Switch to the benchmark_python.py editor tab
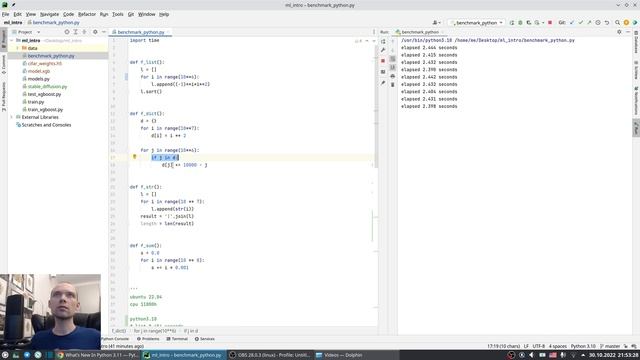640x360 pixels. pos(141,32)
